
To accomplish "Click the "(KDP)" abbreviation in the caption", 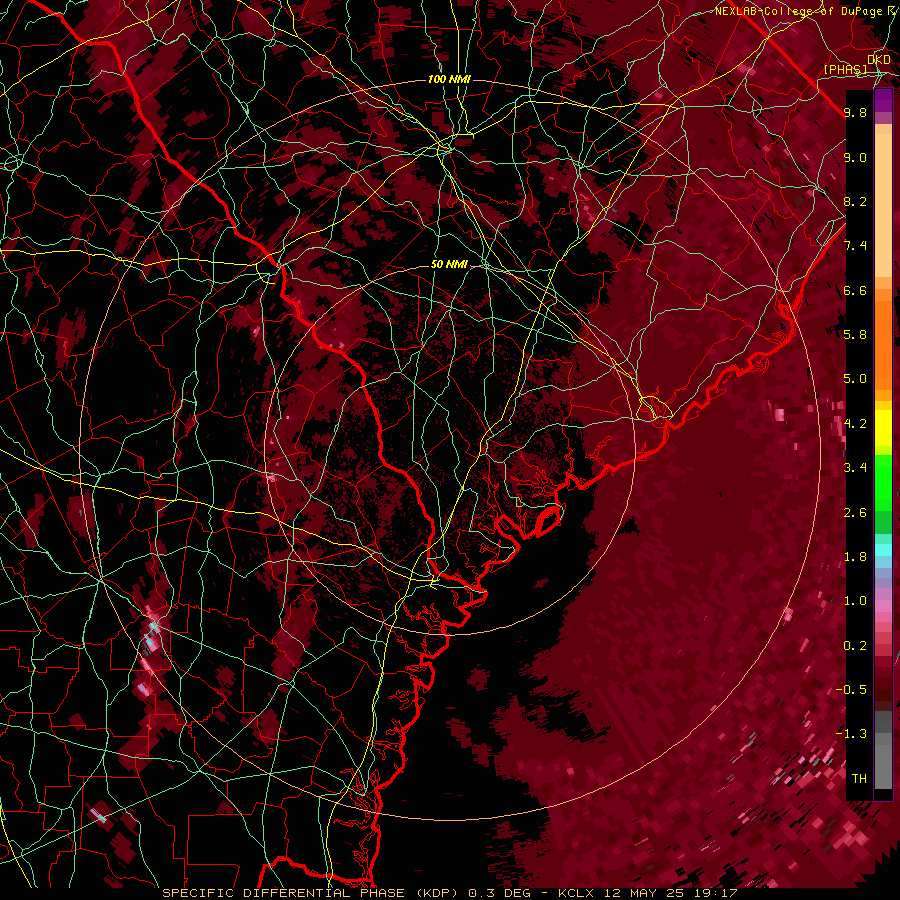I will coord(437,893).
